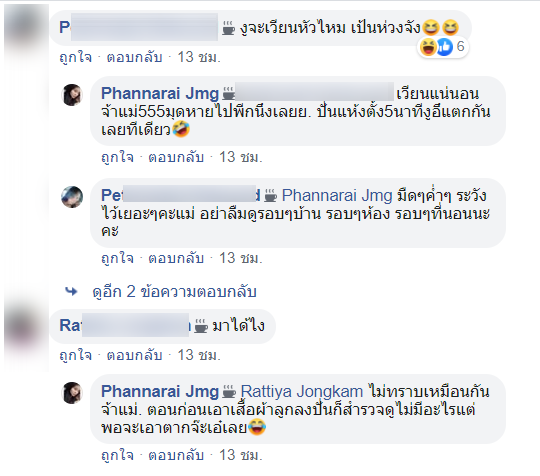
Task: Open Phannarai Jmg mention in Pe's reply
Action: [x=337, y=196]
